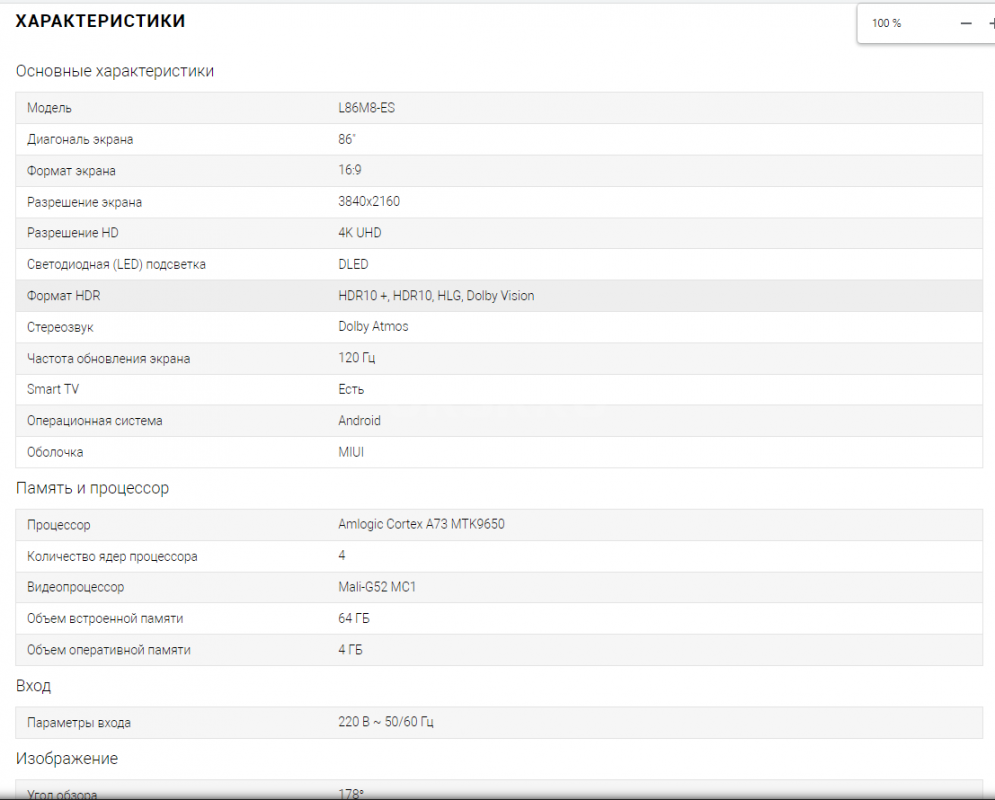Click the 4K UHD value
This screenshot has height=800, width=995.
[359, 233]
